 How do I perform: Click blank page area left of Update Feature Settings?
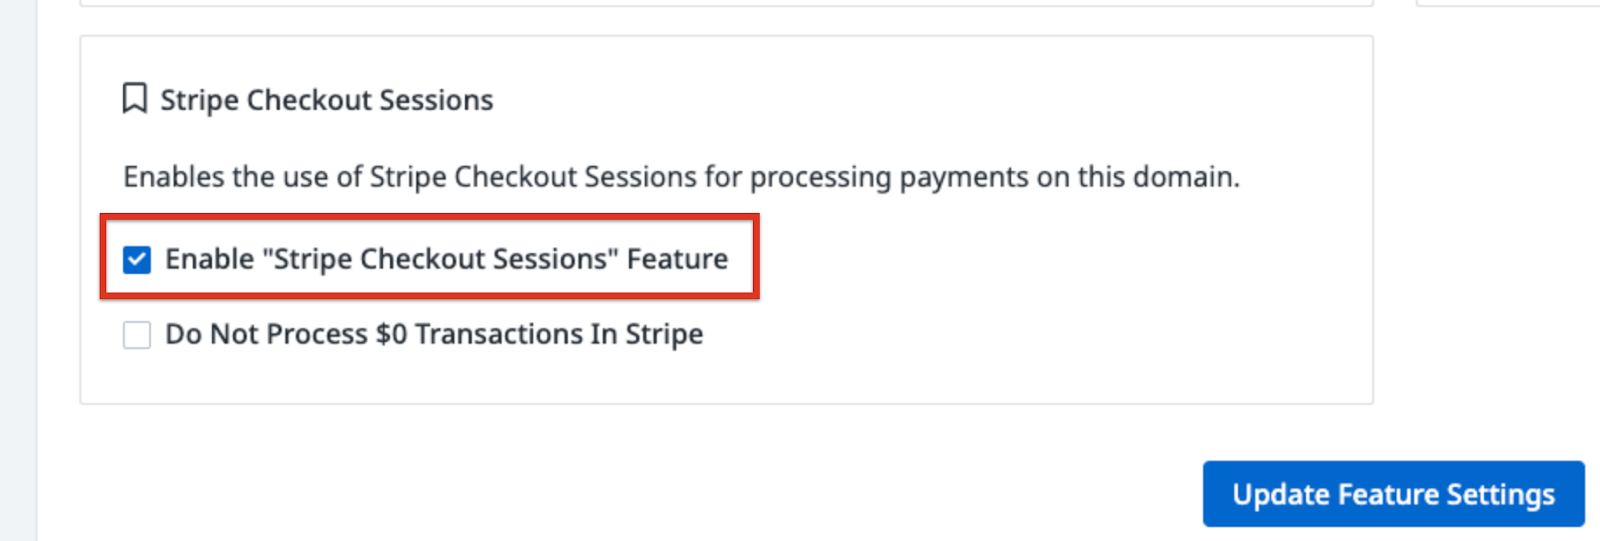point(700,480)
